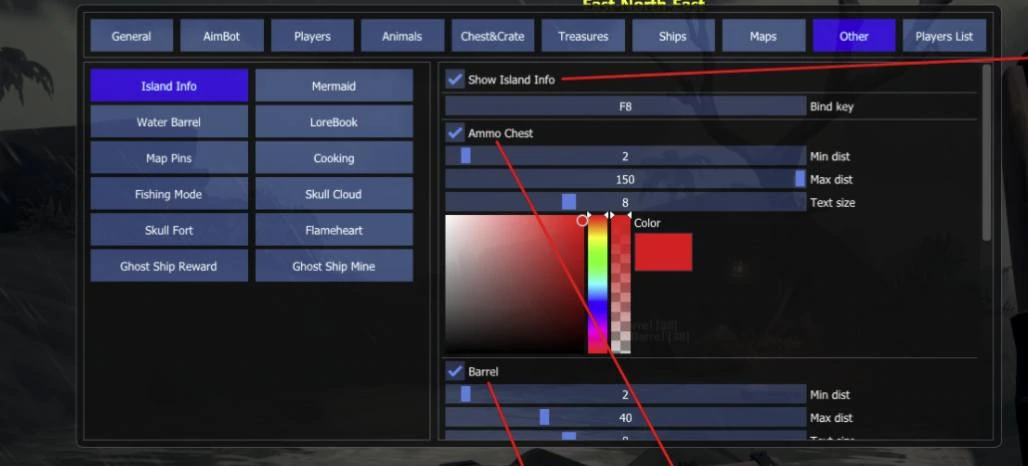Select the Skull Cloud category
The height and width of the screenshot is (466, 1028).
point(334,194)
